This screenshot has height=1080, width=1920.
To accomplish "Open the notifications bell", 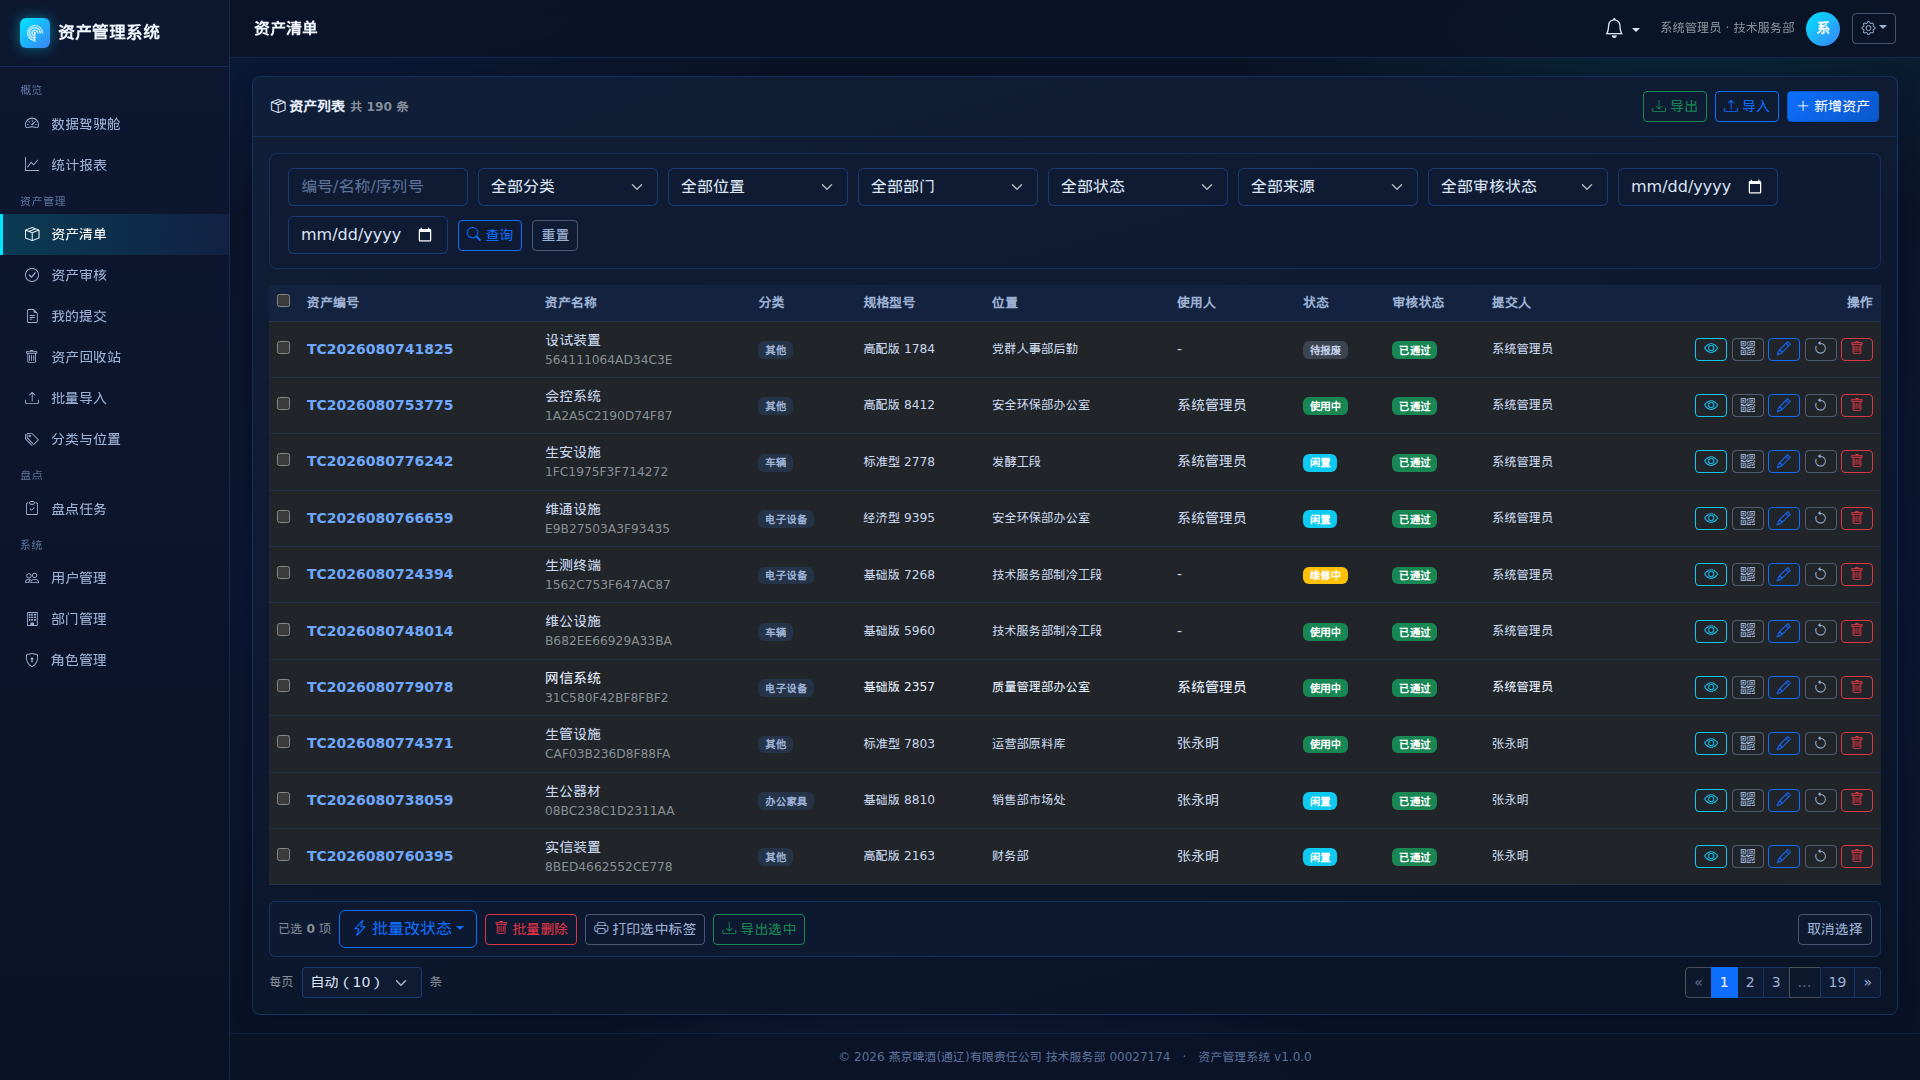I will (x=1613, y=28).
